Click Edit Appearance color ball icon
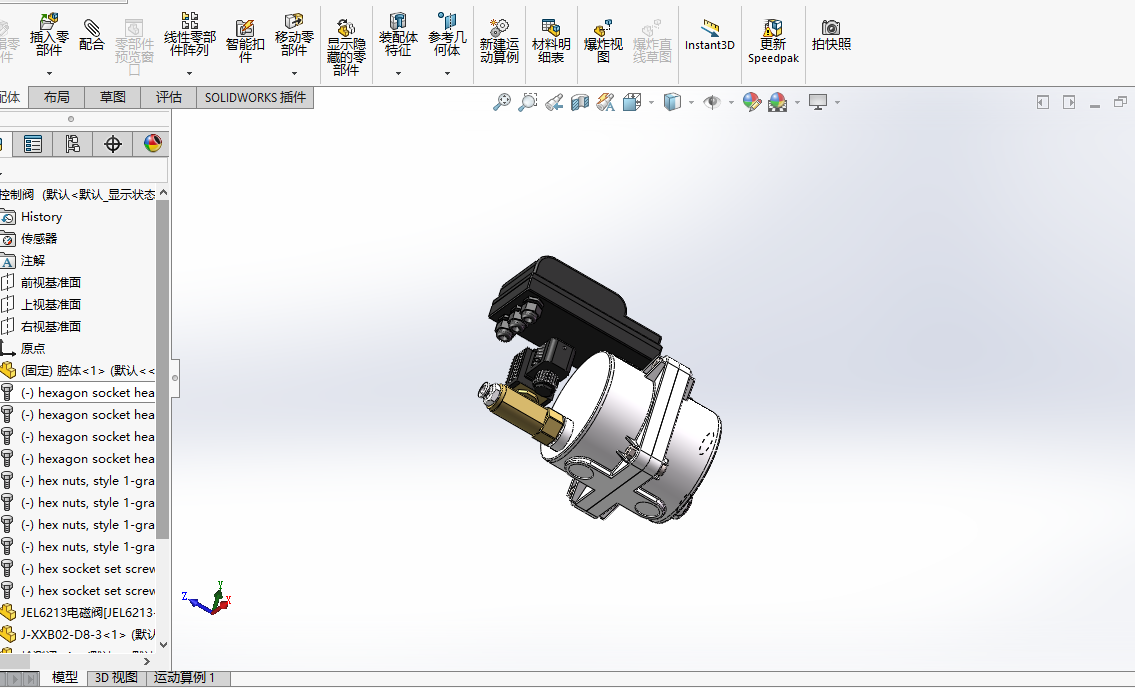This screenshot has width=1135, height=688. pyautogui.click(x=752, y=102)
